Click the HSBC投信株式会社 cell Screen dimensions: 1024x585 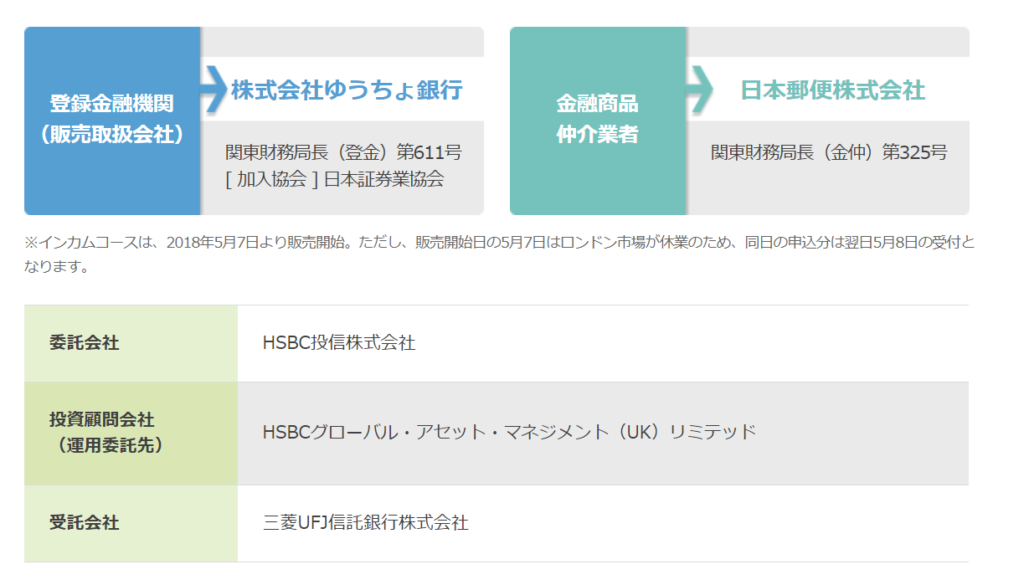coord(603,343)
